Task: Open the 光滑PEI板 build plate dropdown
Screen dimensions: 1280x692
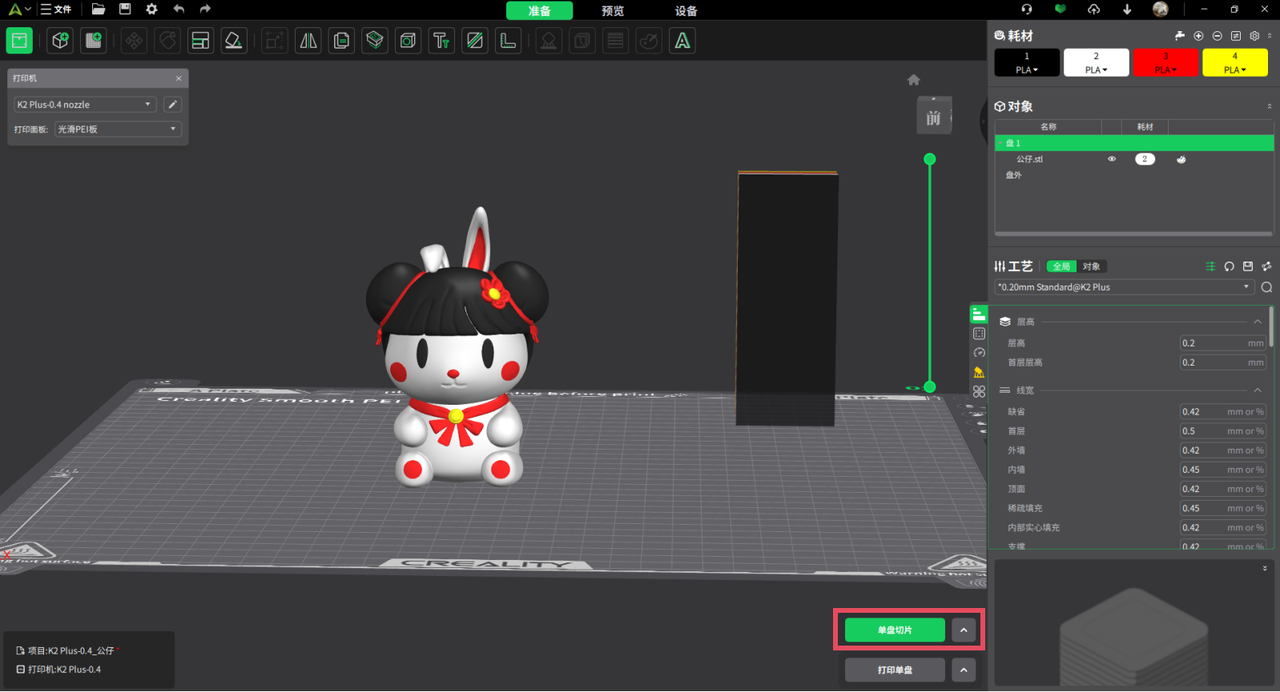Action: click(x=117, y=129)
